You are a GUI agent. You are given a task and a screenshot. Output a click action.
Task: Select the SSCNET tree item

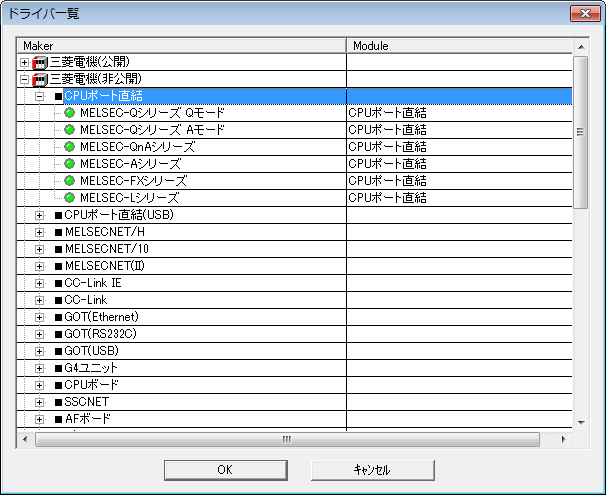[85, 402]
